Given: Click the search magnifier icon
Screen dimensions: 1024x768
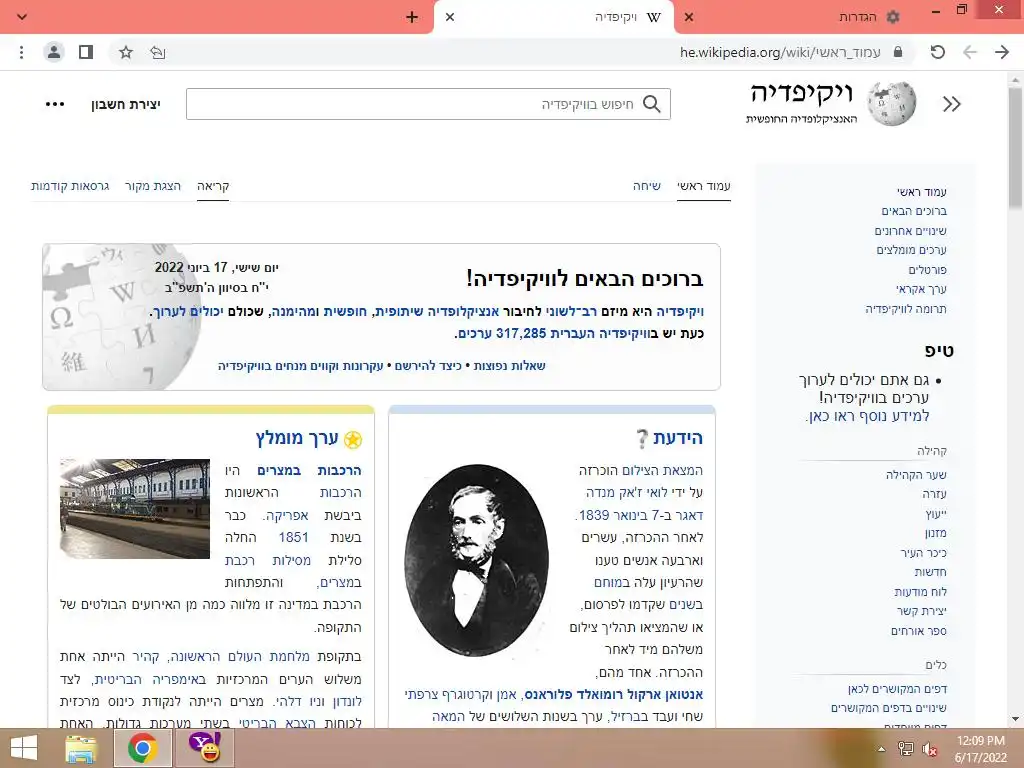Looking at the screenshot, I should click(652, 104).
